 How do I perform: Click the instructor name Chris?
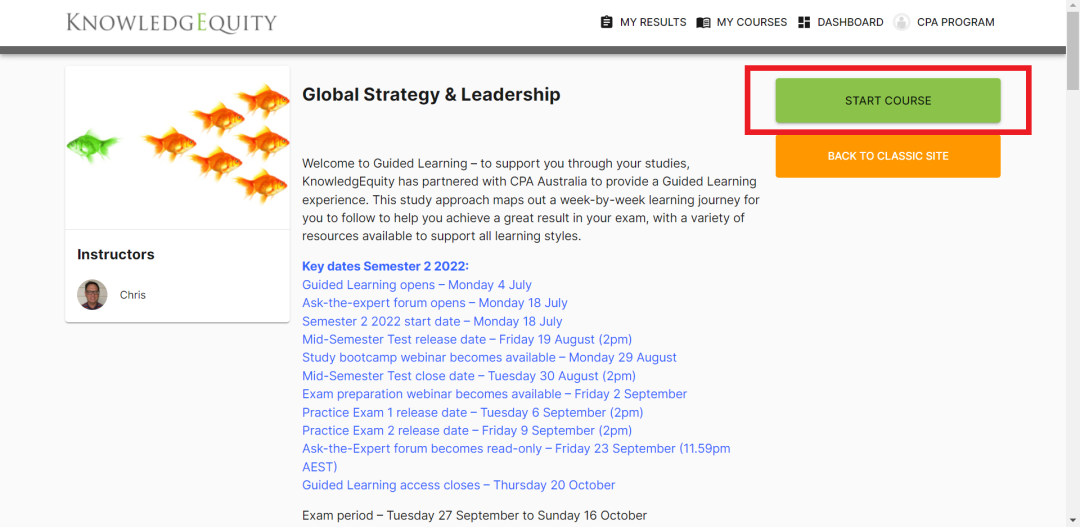pyautogui.click(x=133, y=295)
